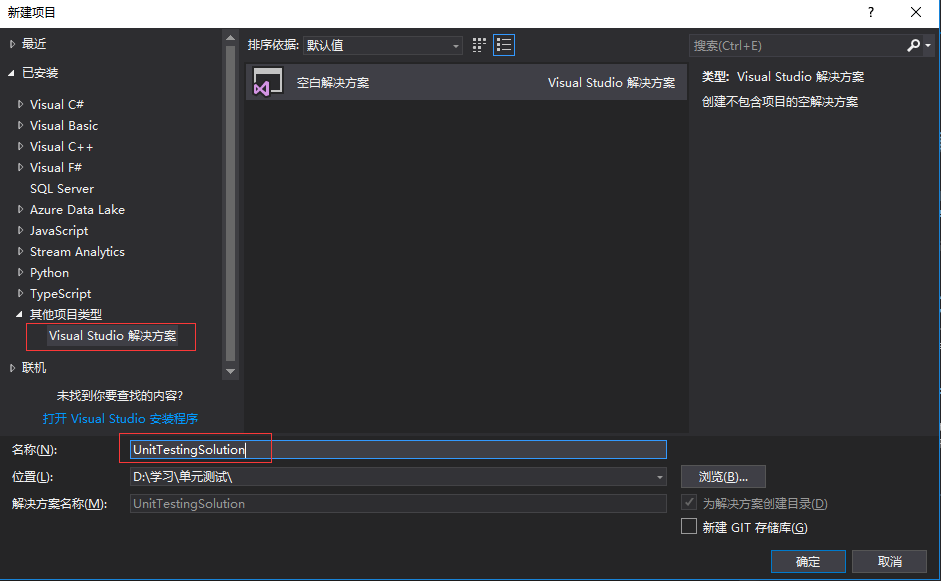Select 已安装 category label
This screenshot has width=941, height=581.
pos(40,73)
